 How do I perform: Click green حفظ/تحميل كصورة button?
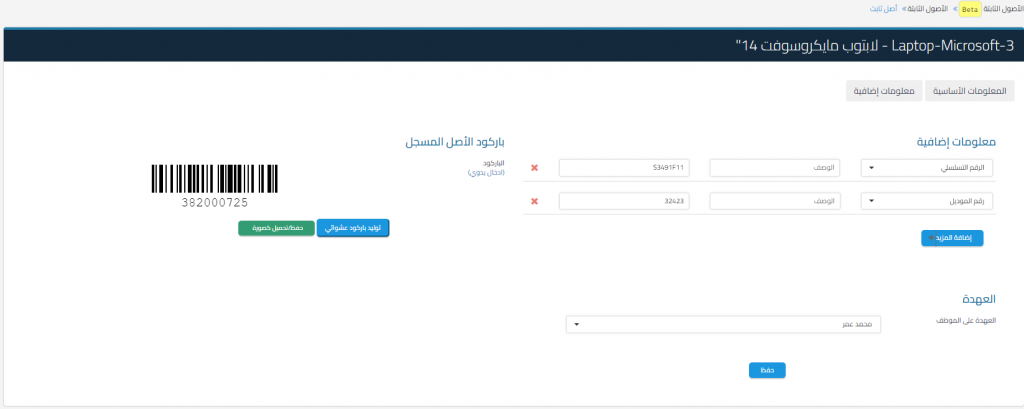pos(277,228)
